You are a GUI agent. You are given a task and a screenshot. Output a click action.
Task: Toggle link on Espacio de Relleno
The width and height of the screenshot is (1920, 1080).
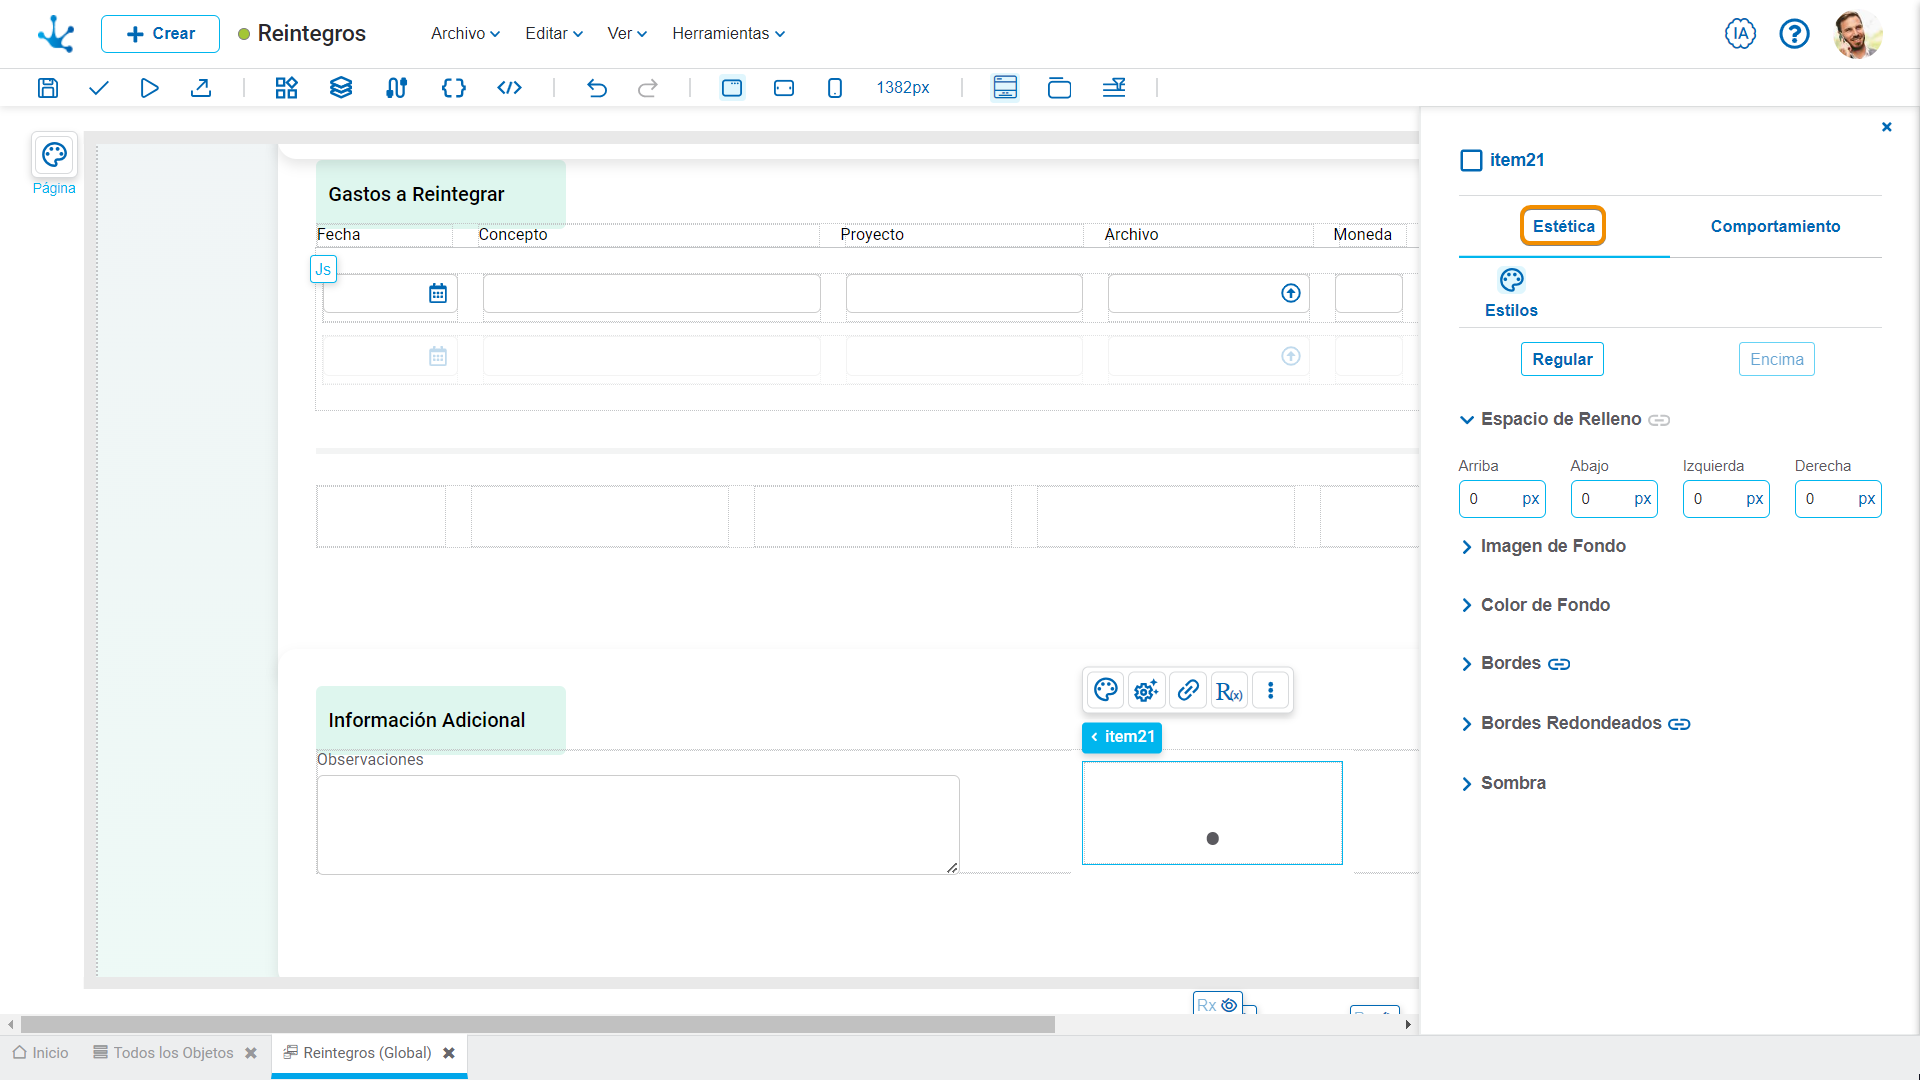point(1659,420)
